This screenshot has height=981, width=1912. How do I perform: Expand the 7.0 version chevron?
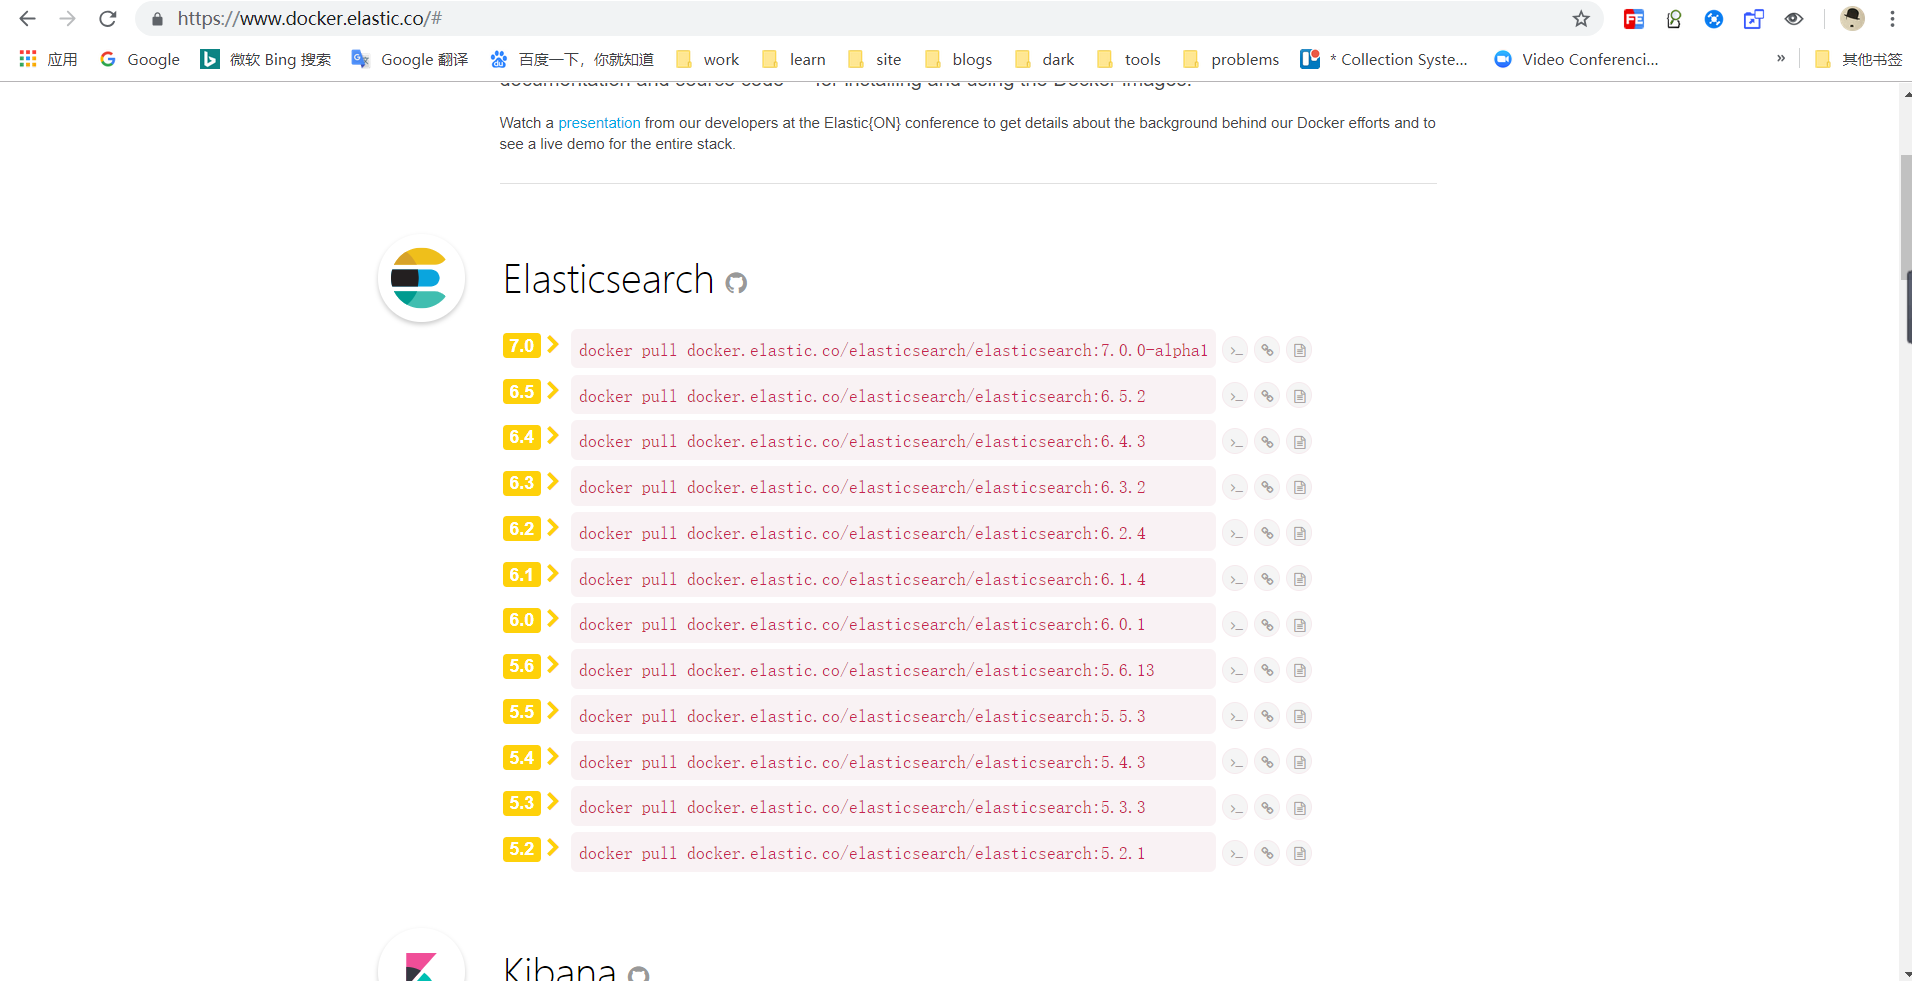click(553, 344)
